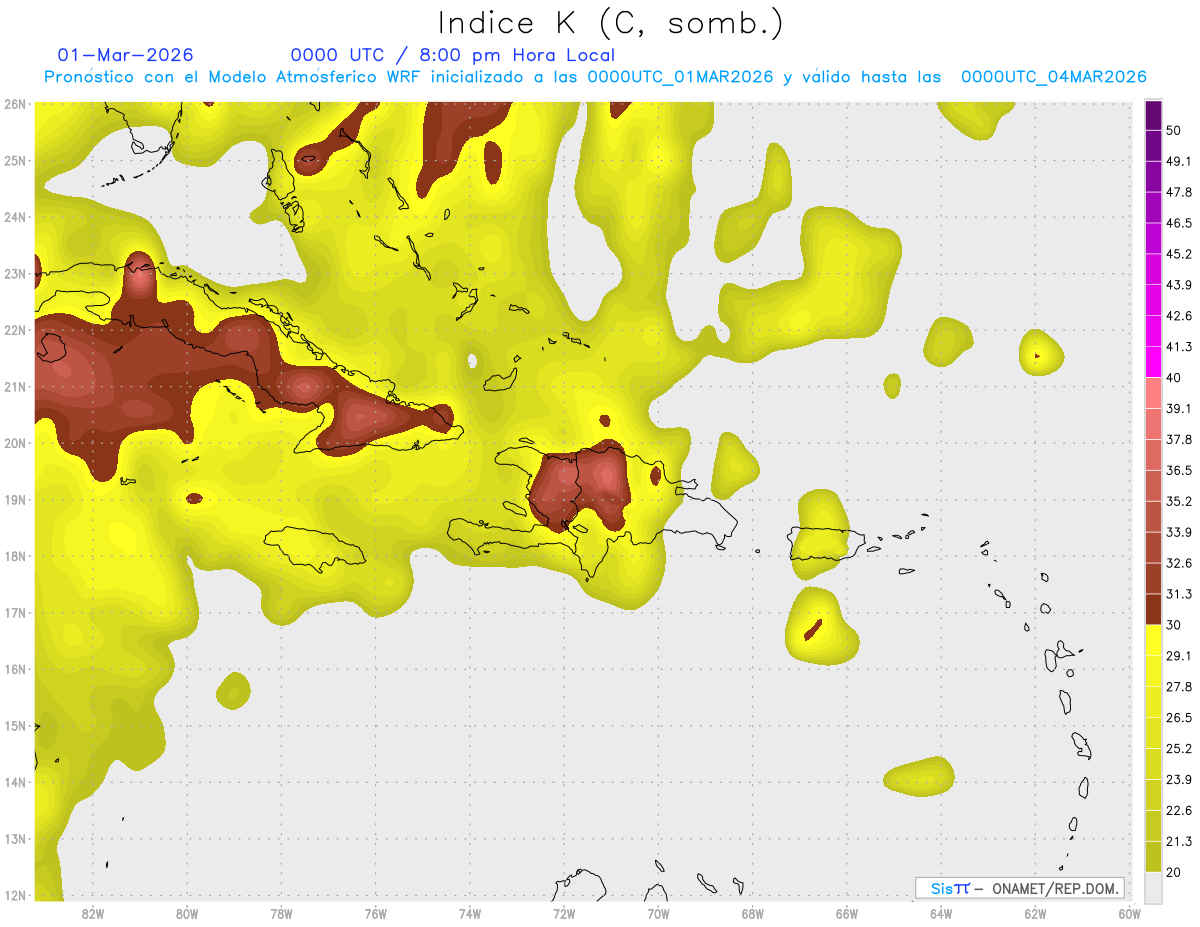Click colorbar value "29.1"
The height and width of the screenshot is (927, 1200).
tap(1179, 656)
